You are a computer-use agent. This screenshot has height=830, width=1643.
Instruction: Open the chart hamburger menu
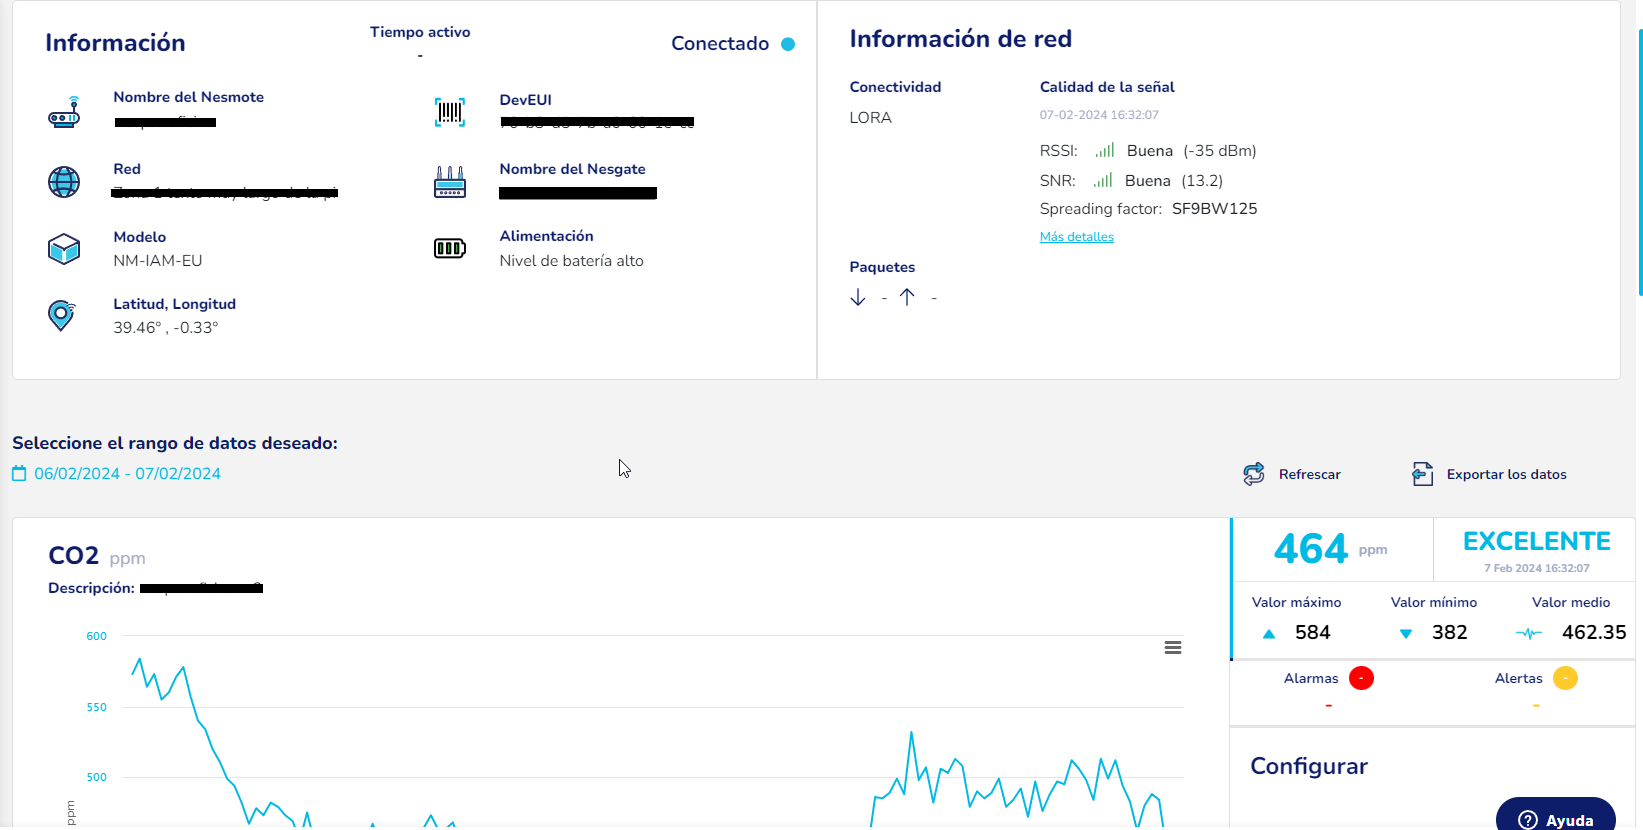1173,648
